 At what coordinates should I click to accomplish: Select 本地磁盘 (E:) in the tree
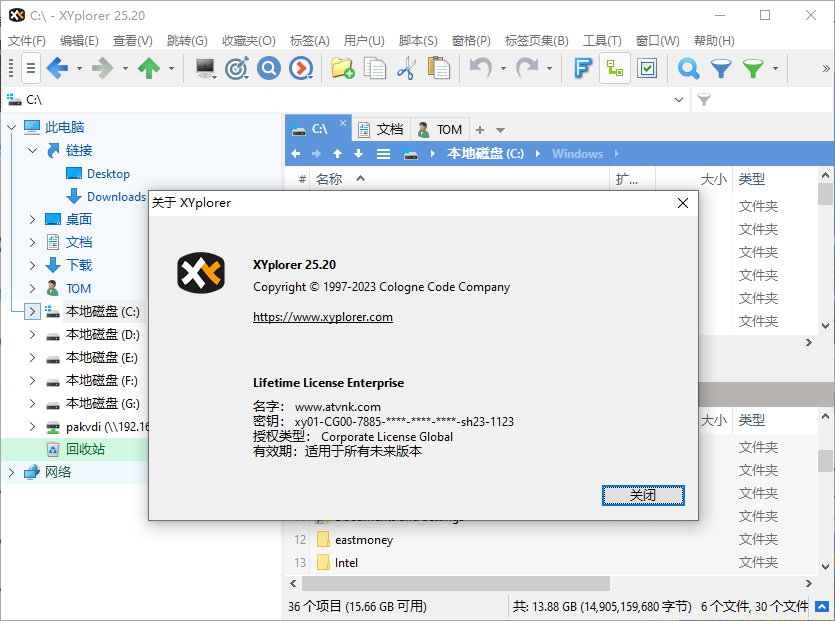click(x=102, y=357)
